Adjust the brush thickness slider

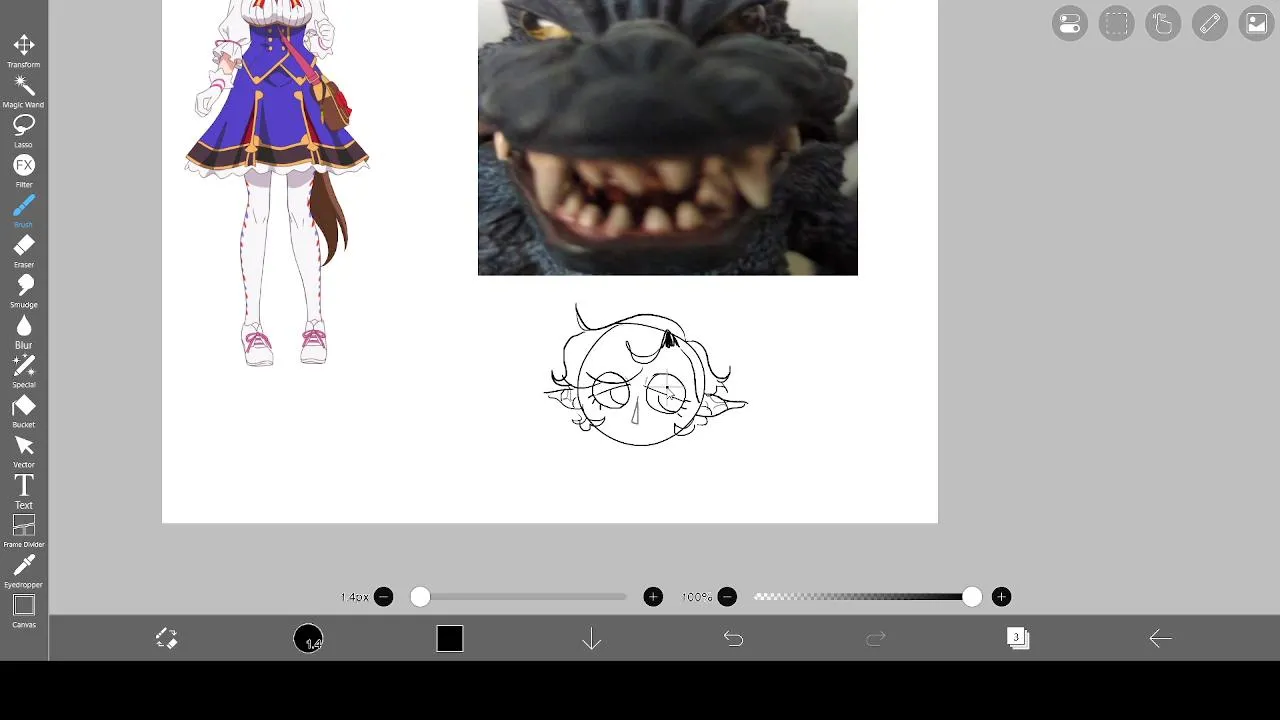click(518, 597)
